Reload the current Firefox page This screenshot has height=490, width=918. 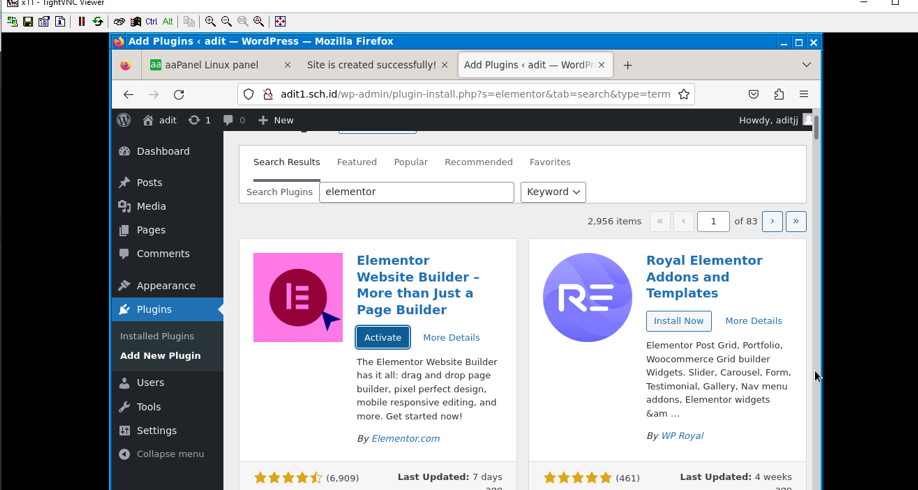pos(179,94)
